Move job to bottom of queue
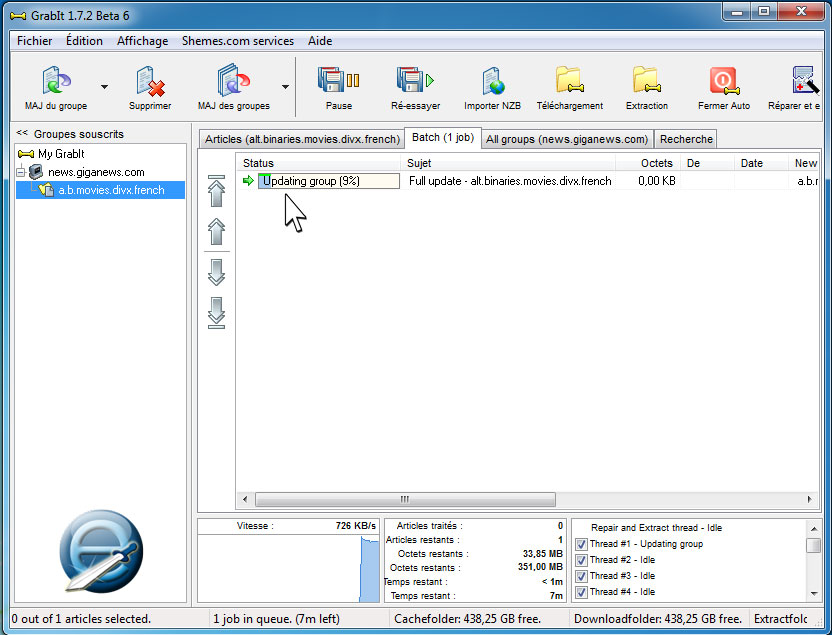This screenshot has width=832, height=635. click(216, 313)
